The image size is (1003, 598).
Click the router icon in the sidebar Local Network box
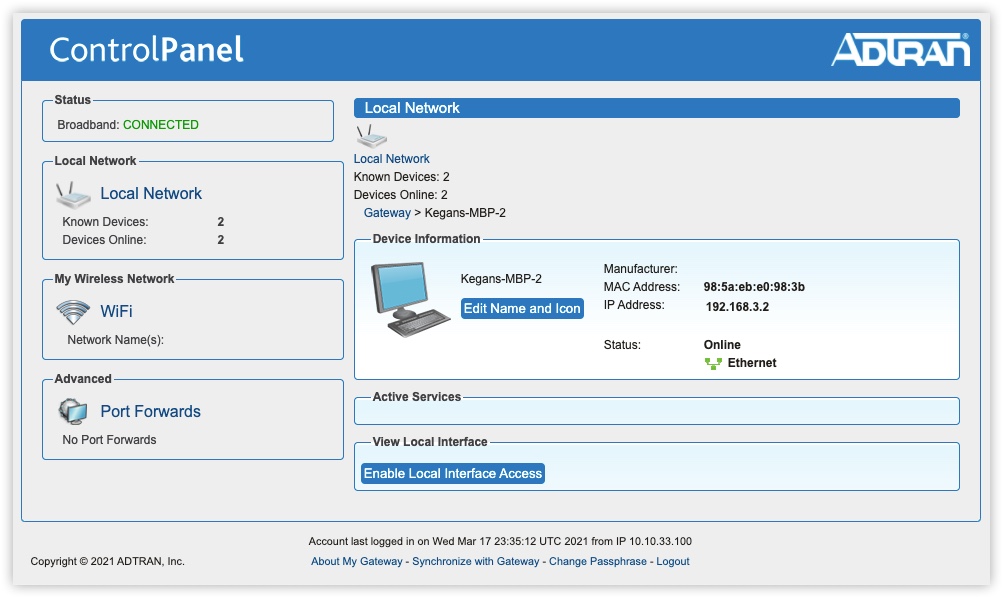(x=73, y=194)
